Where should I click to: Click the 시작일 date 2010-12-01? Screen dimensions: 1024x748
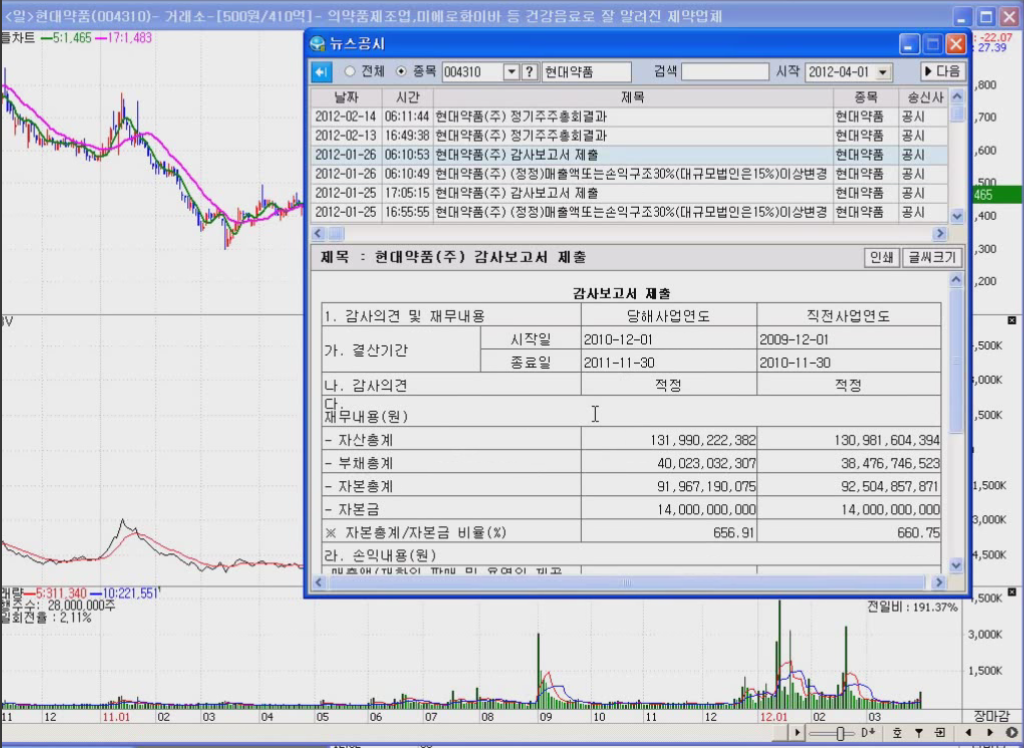(x=618, y=340)
